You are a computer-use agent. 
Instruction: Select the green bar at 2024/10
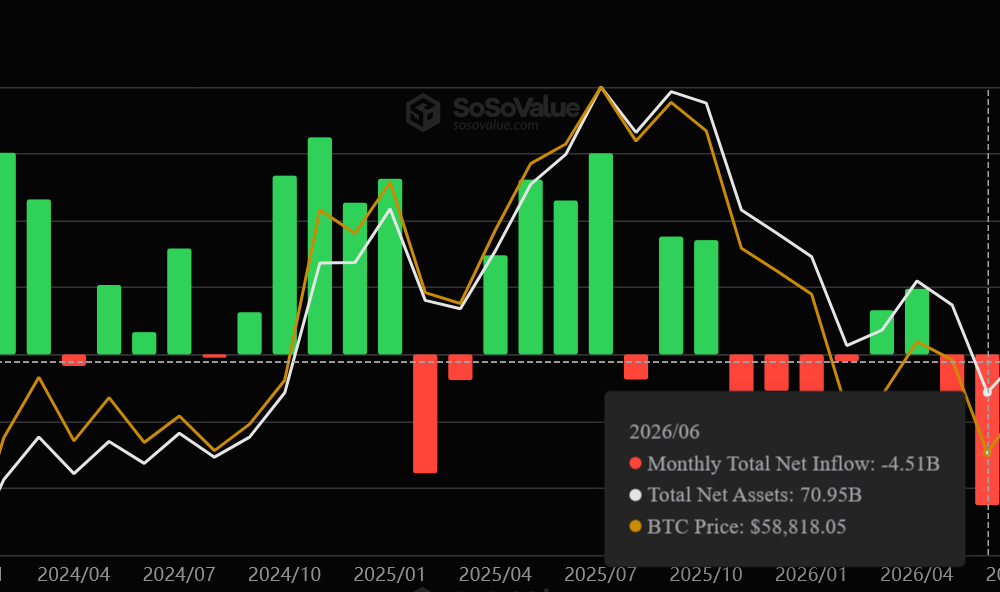point(284,265)
